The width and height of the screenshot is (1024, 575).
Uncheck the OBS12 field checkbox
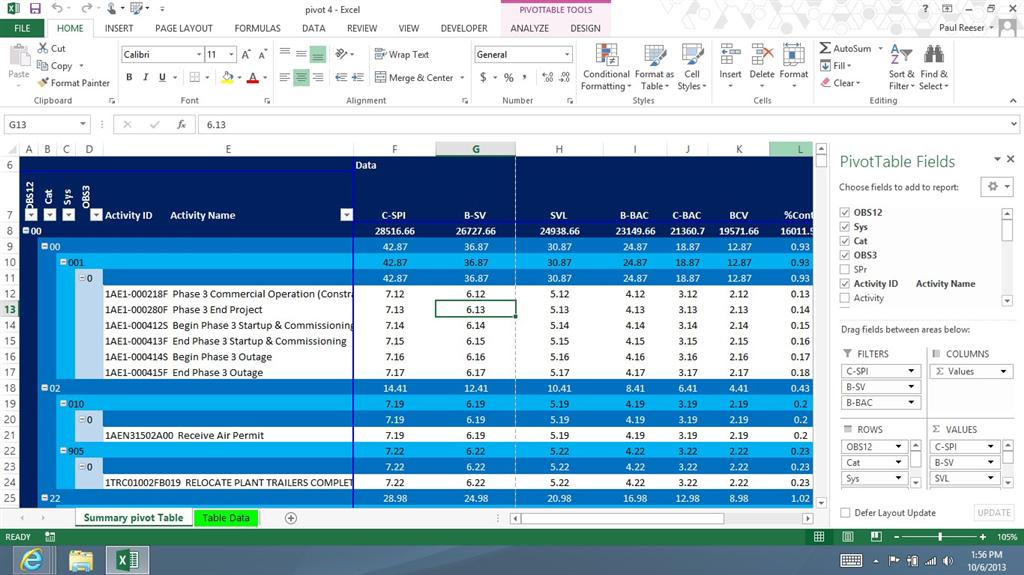pos(845,213)
